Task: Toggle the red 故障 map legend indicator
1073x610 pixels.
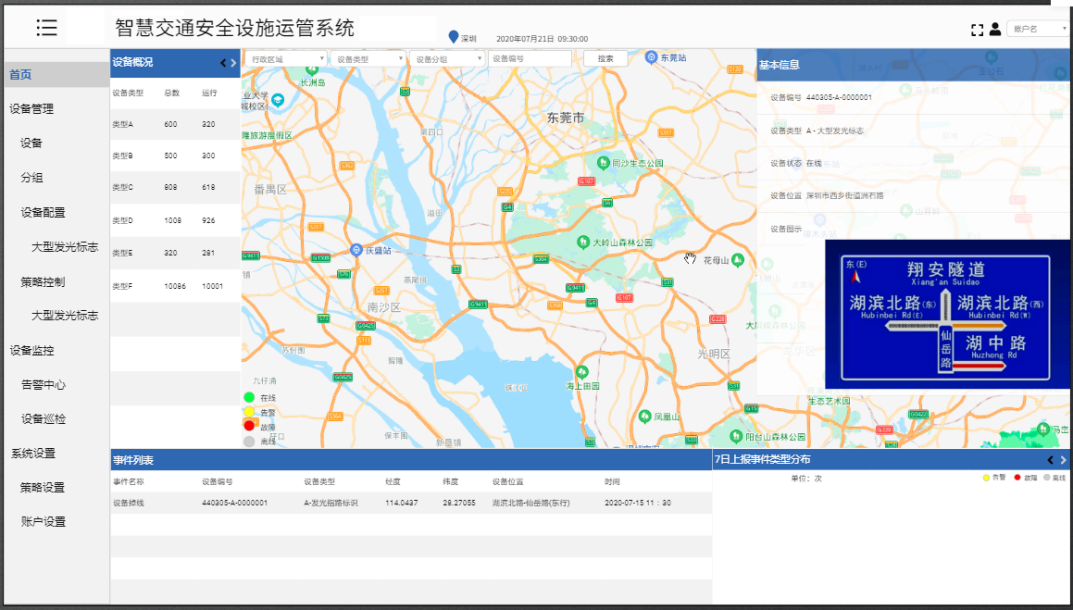Action: coord(249,426)
